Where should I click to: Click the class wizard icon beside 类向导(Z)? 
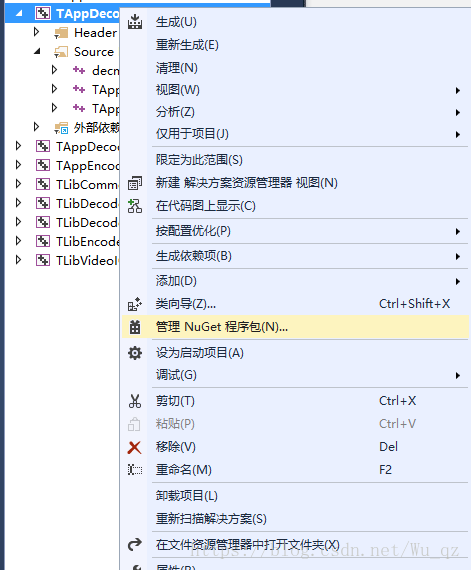coord(135,304)
